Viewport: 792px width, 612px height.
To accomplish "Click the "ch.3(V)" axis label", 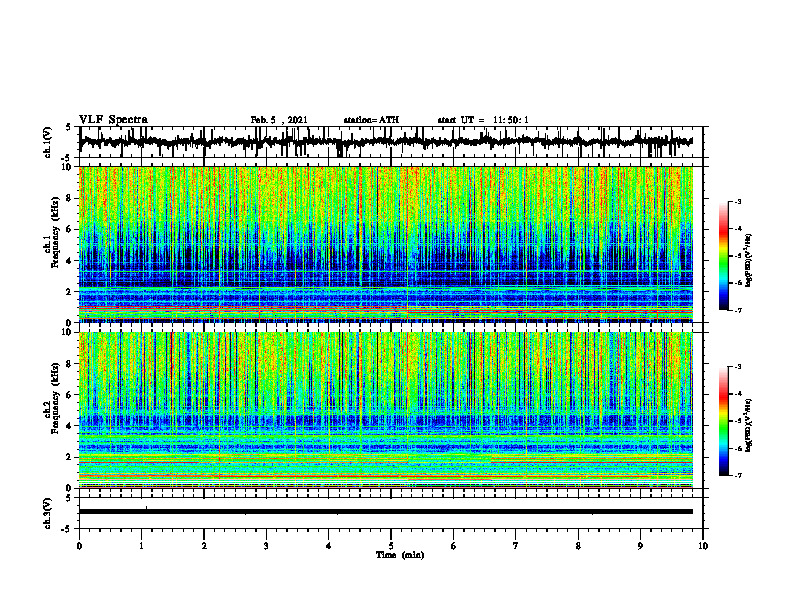I will [48, 513].
